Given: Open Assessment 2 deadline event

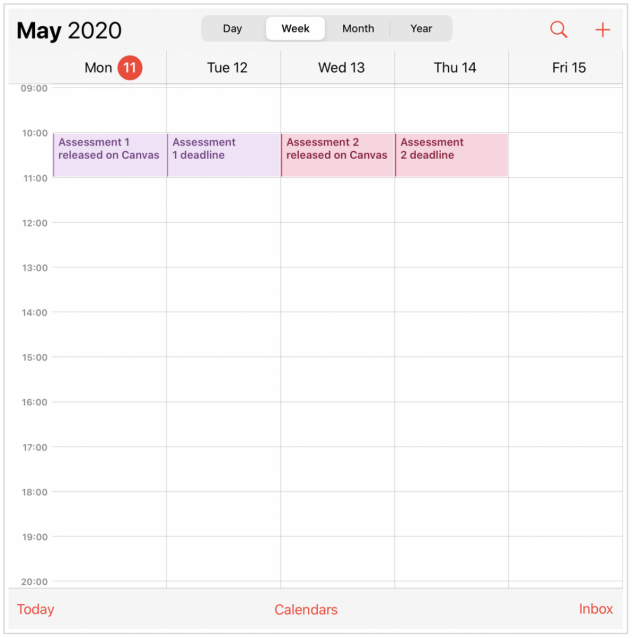Looking at the screenshot, I should 451,155.
